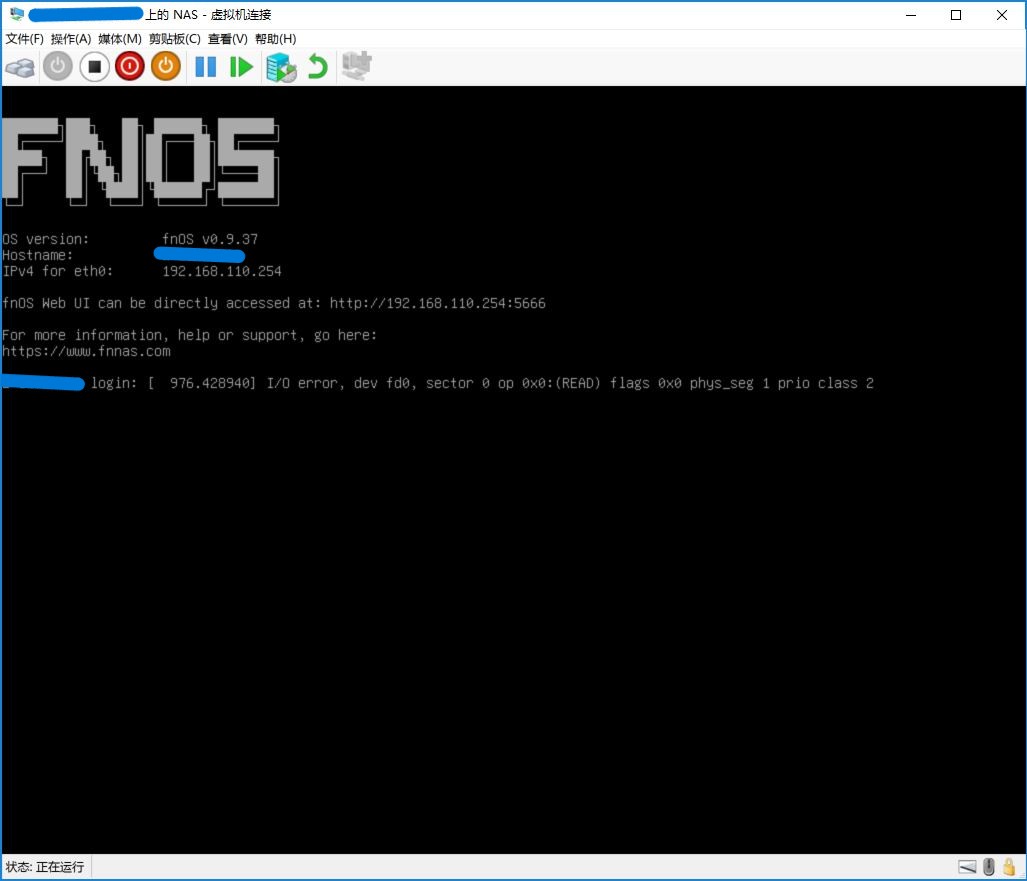This screenshot has width=1027, height=881.
Task: Turn off the VM with the stop icon
Action: point(94,67)
